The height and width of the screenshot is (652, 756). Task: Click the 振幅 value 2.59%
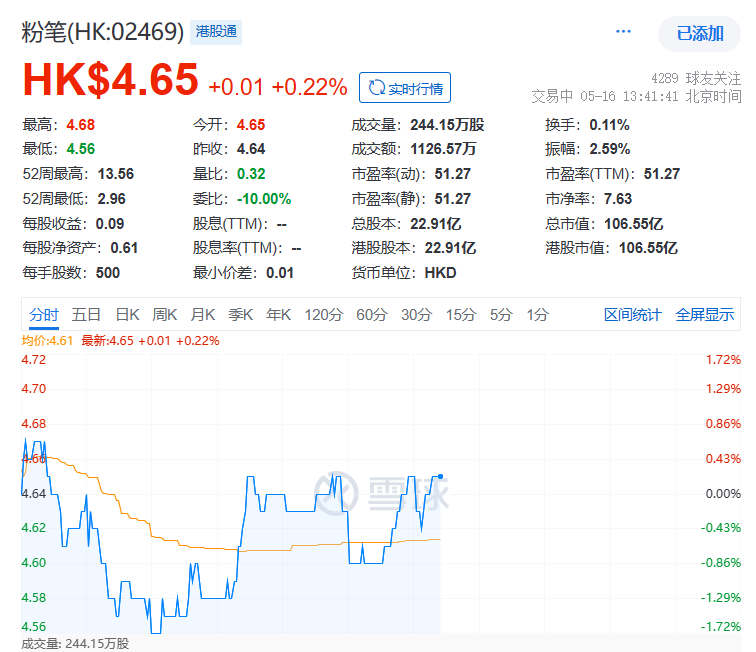[x=610, y=149]
